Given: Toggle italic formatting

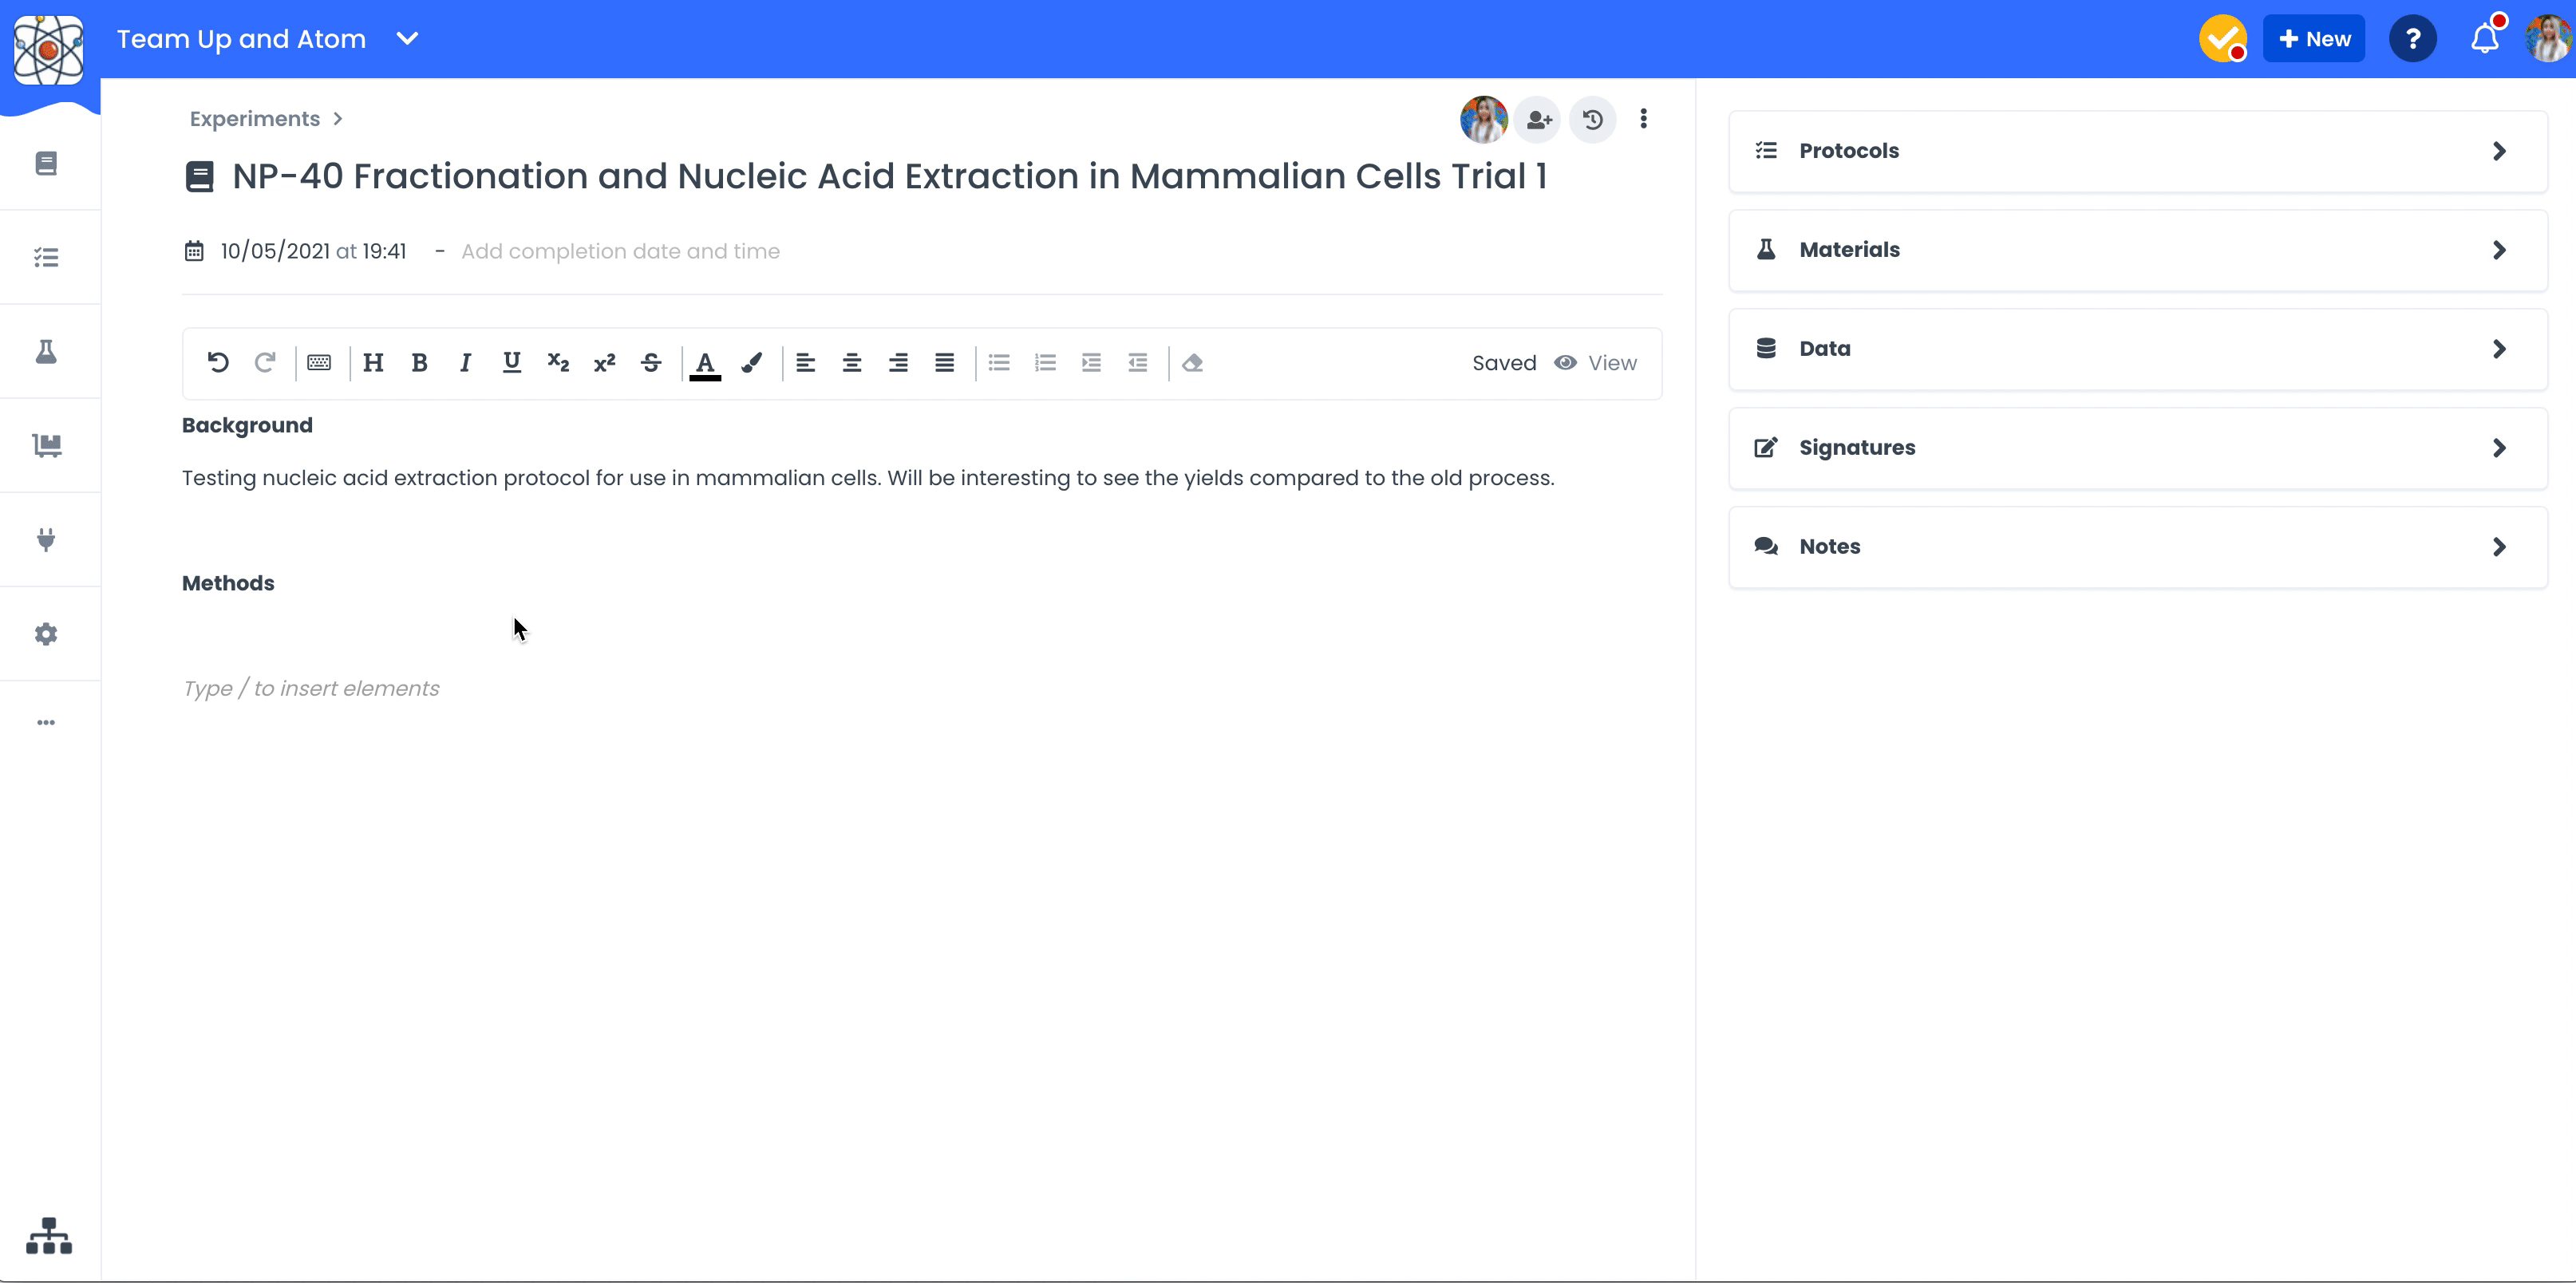Looking at the screenshot, I should pos(465,362).
